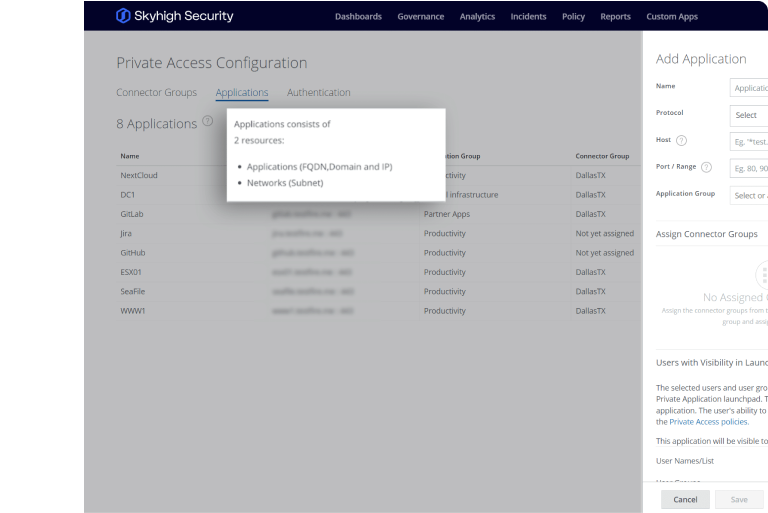Click the Save button

(x=739, y=499)
